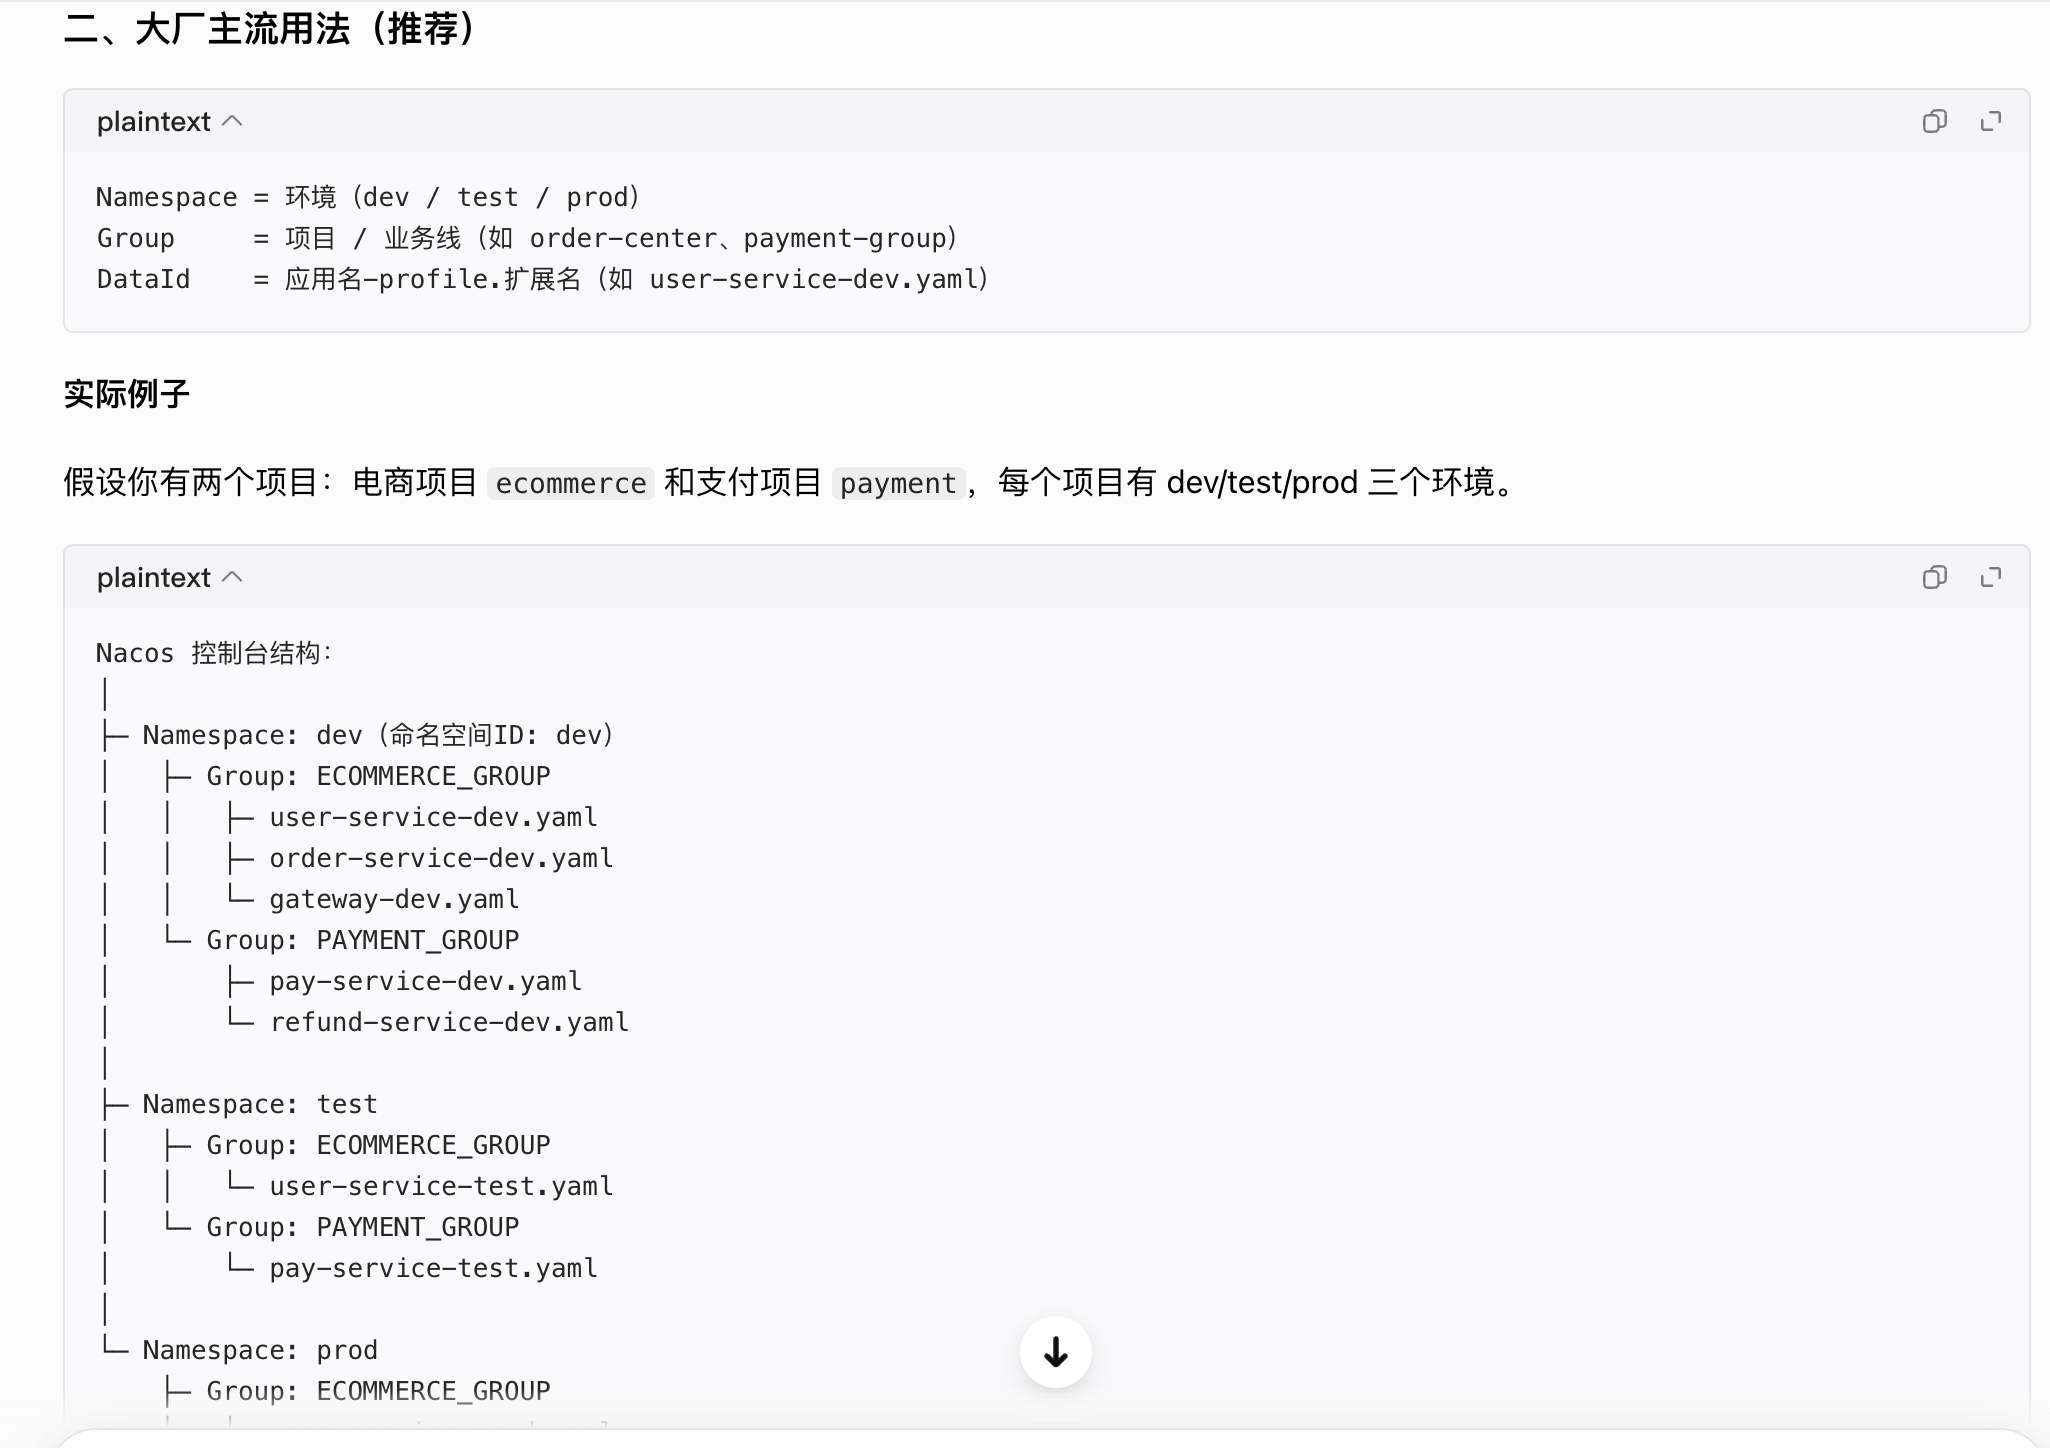Click the inline code payment
The image size is (2050, 1448).
(x=898, y=483)
